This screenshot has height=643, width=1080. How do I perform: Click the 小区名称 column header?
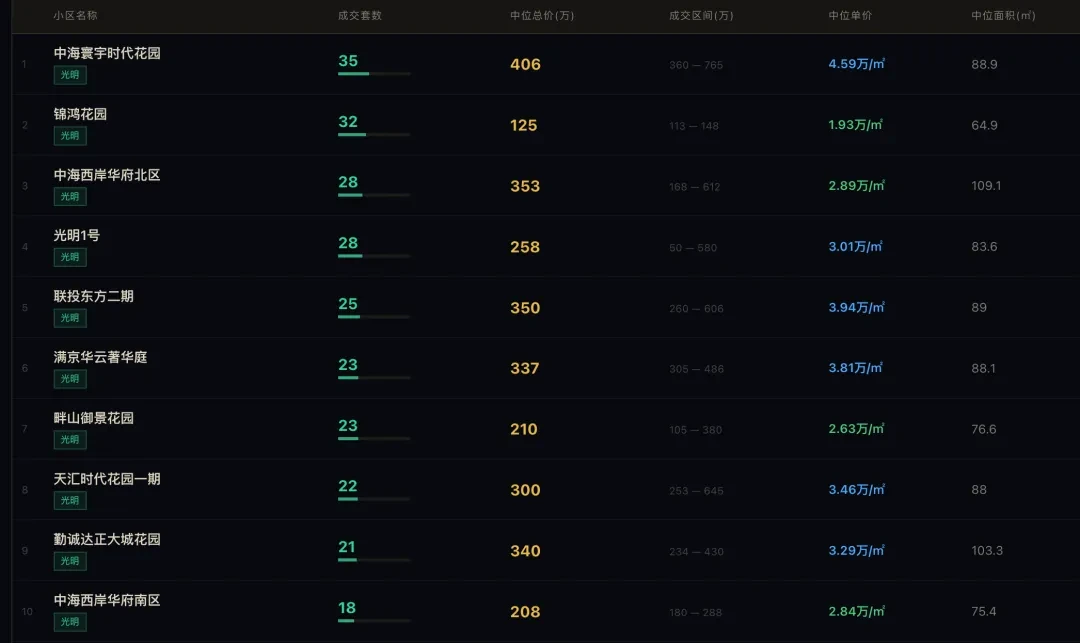76,16
